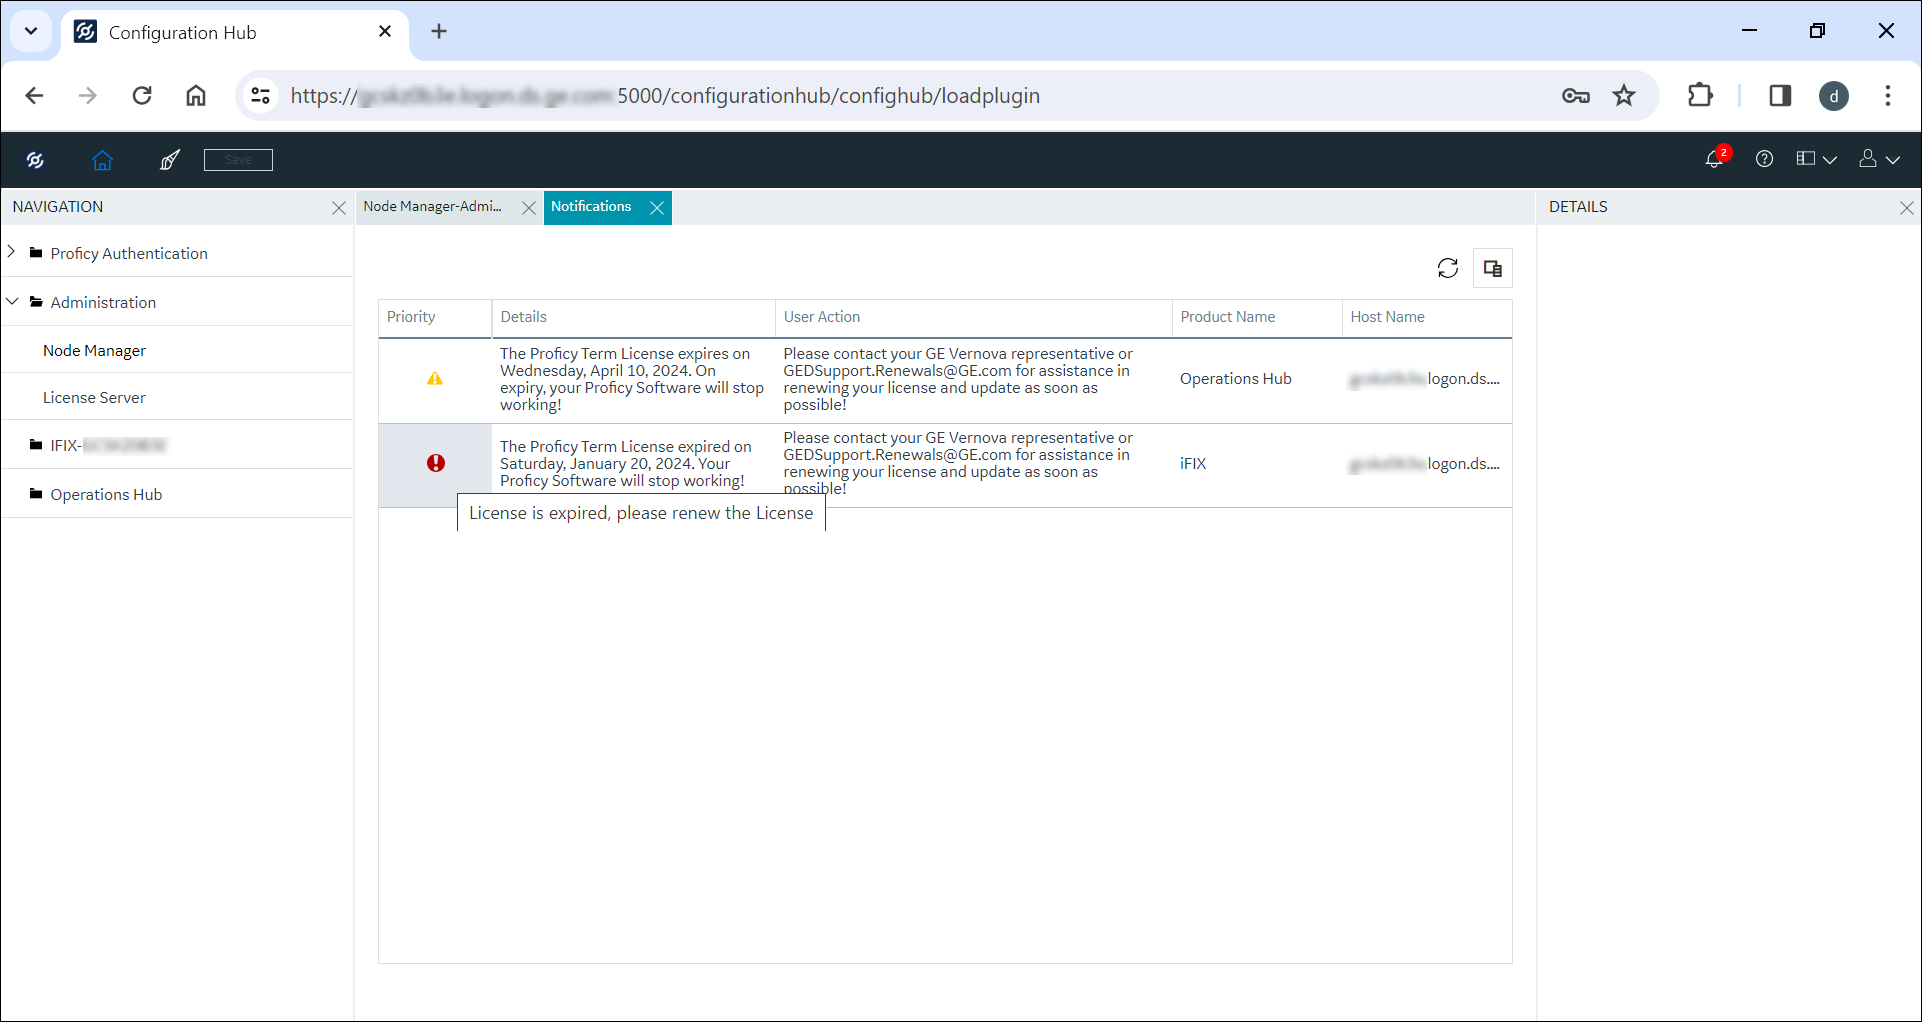This screenshot has width=1922, height=1022.
Task: Select the license expired January 20 details
Action: 626,464
